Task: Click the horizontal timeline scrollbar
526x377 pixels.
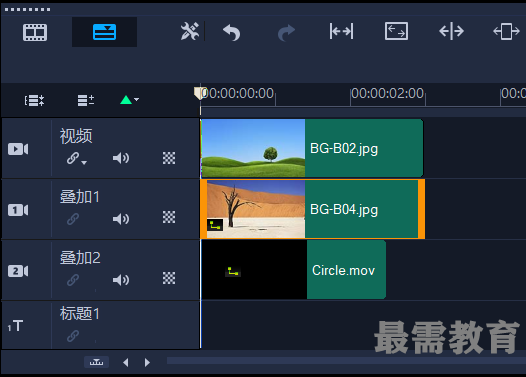Action: (347, 361)
